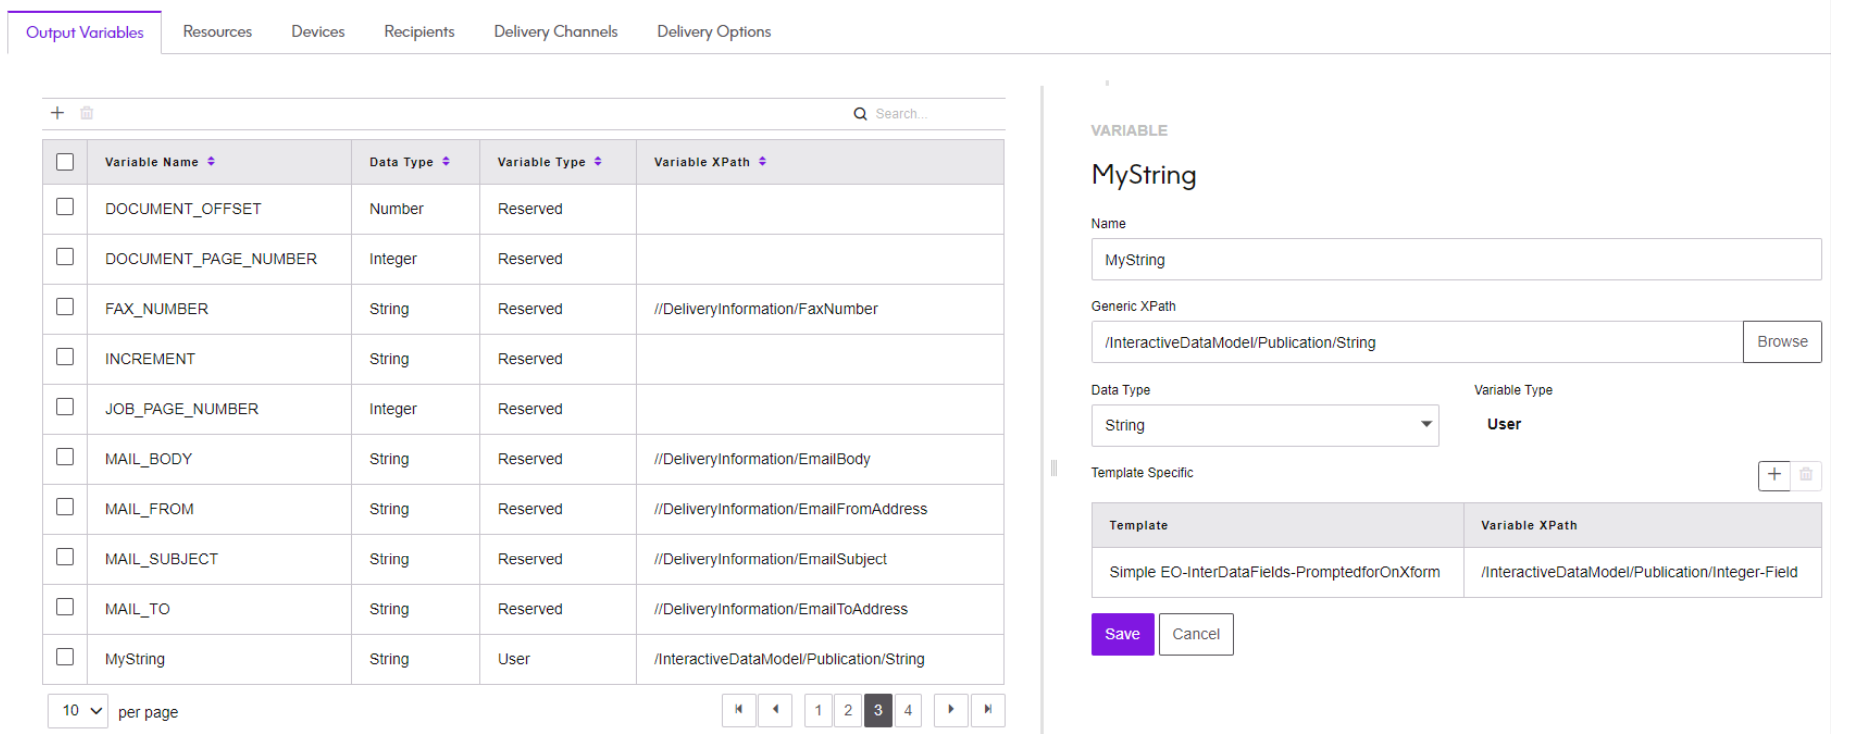Viewport: 1859px width, 734px height.
Task: Add a template-specific XPath row
Action: pyautogui.click(x=1774, y=475)
